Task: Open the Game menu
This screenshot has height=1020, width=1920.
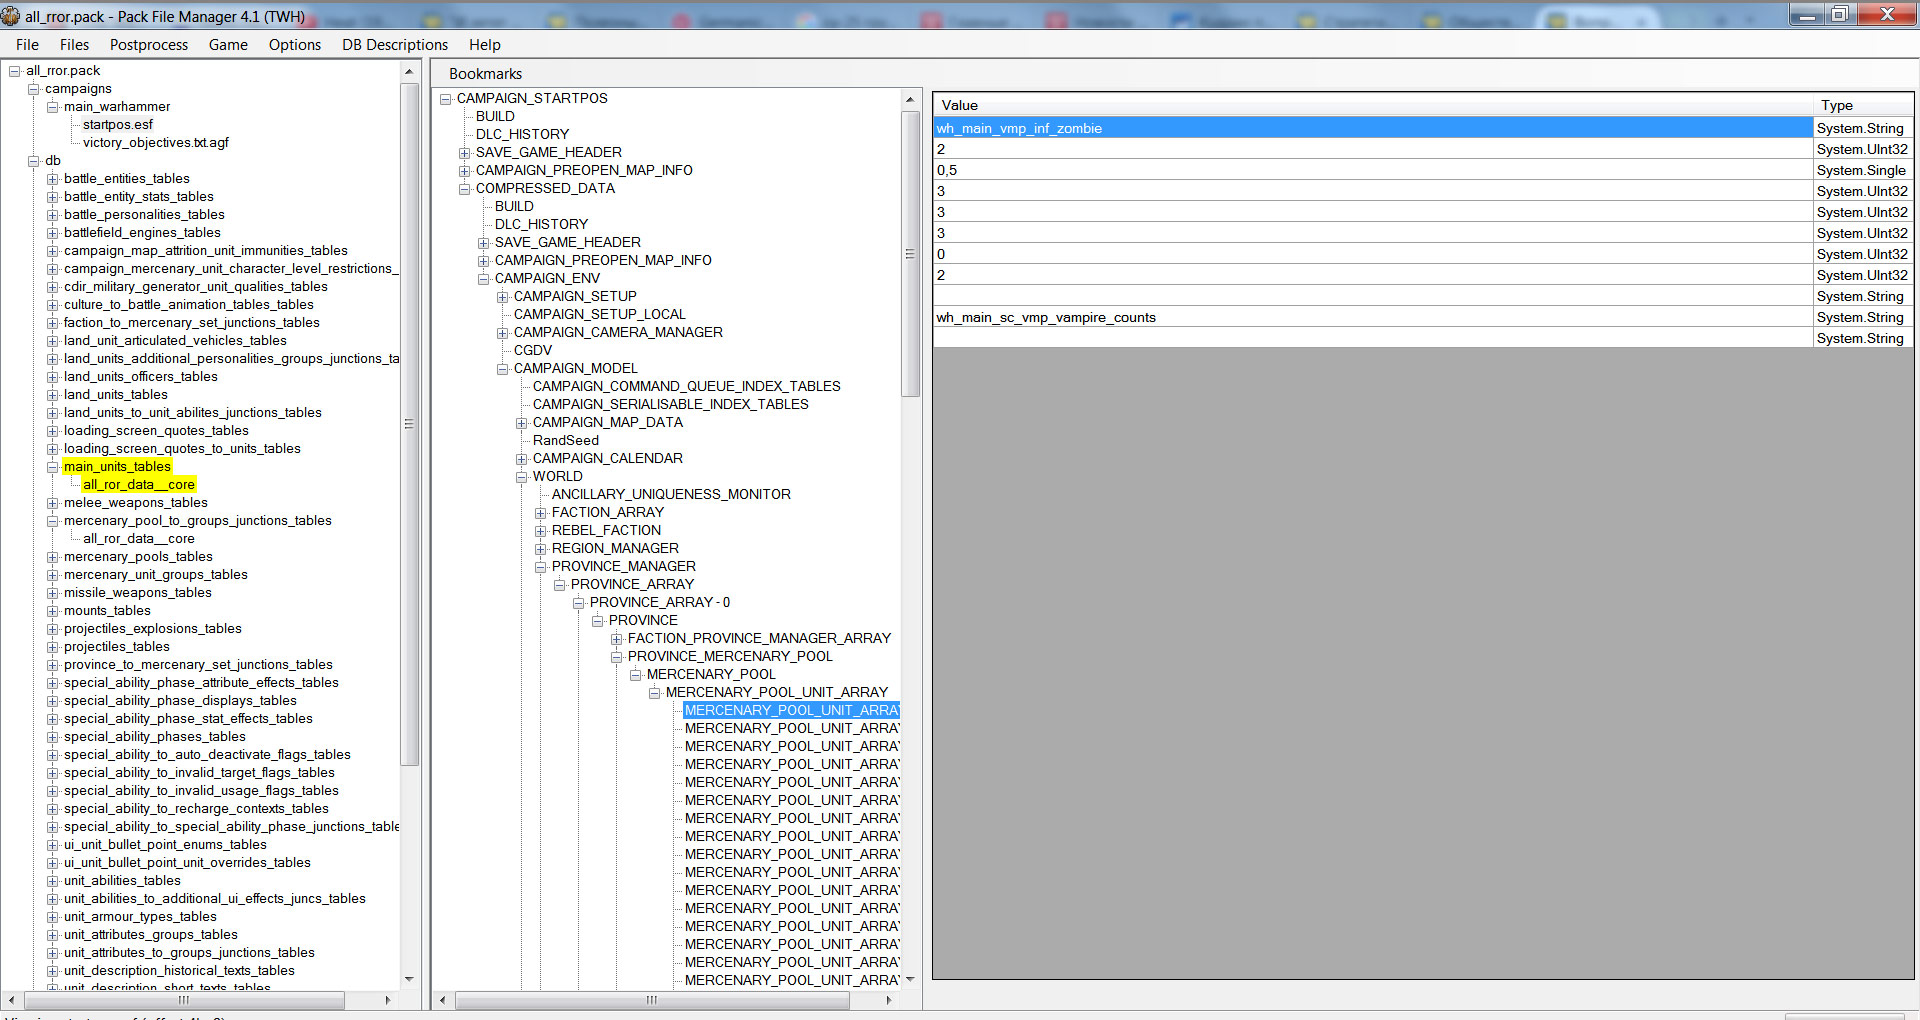Action: point(228,45)
